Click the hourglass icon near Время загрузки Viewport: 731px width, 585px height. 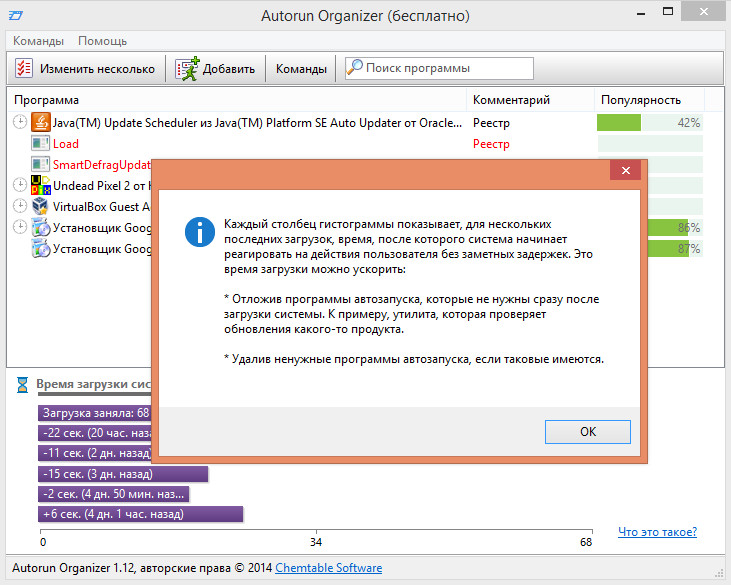pos(22,385)
